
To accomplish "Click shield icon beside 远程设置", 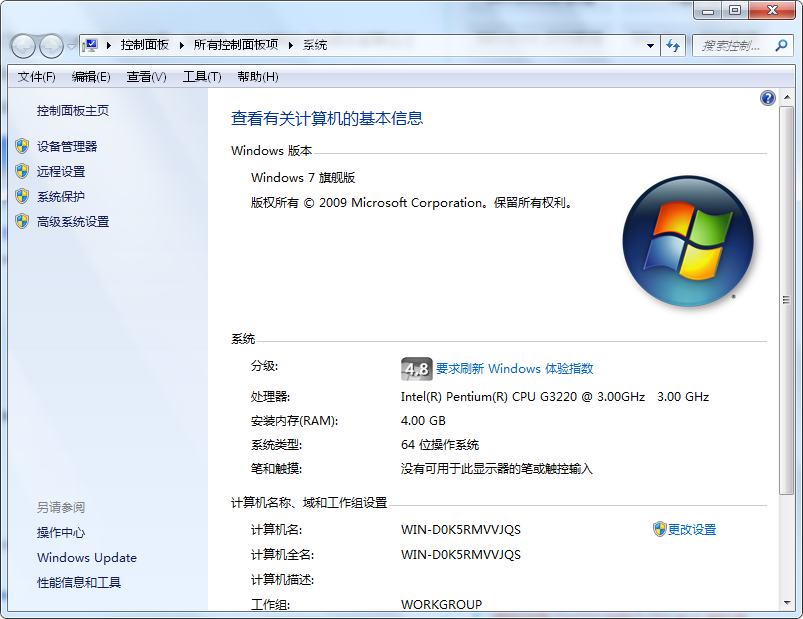I will (x=22, y=171).
